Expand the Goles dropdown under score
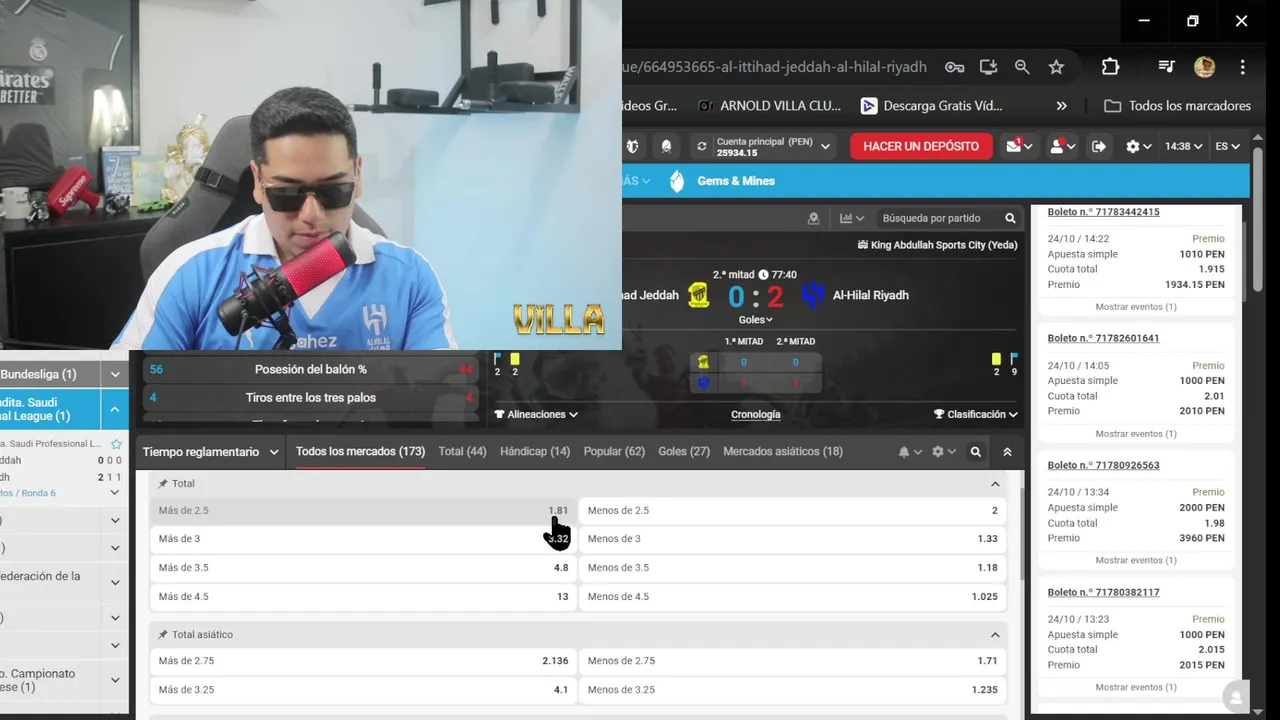The image size is (1280, 720). [755, 320]
